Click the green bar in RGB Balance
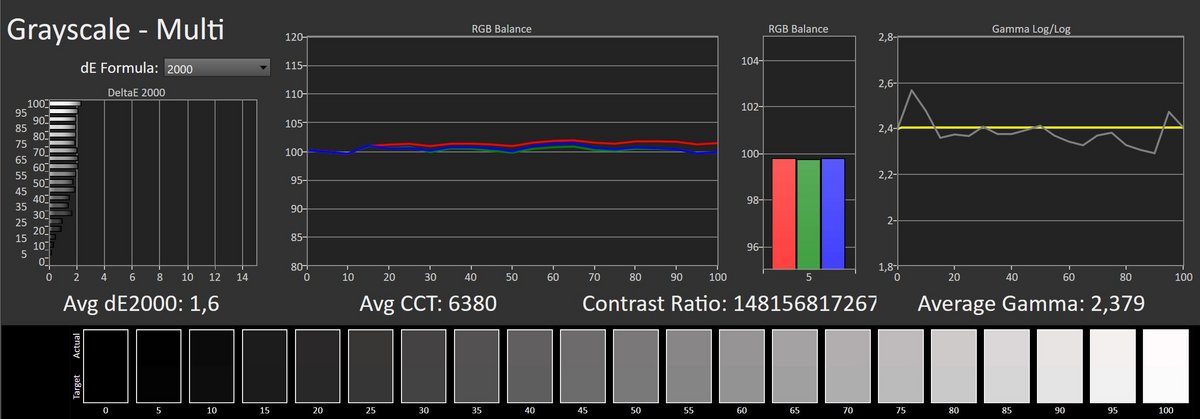1200x419 pixels. coord(809,213)
